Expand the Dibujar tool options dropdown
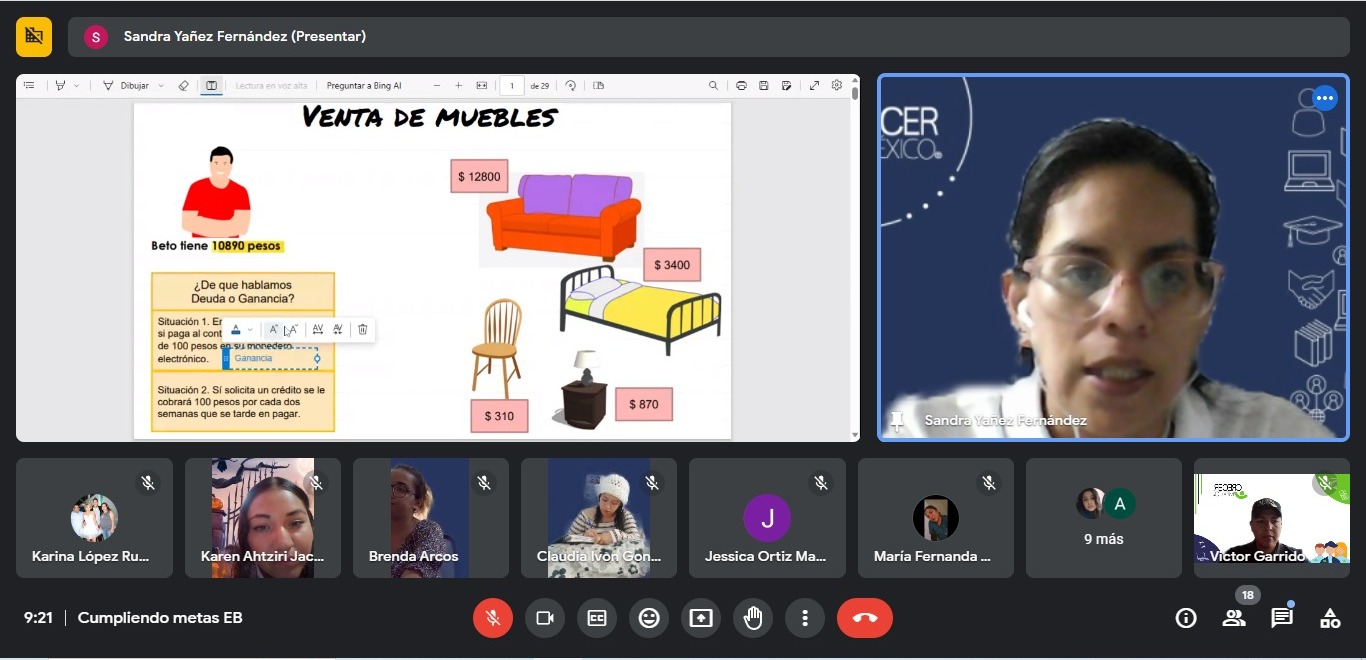The image size is (1366, 660). pos(159,85)
